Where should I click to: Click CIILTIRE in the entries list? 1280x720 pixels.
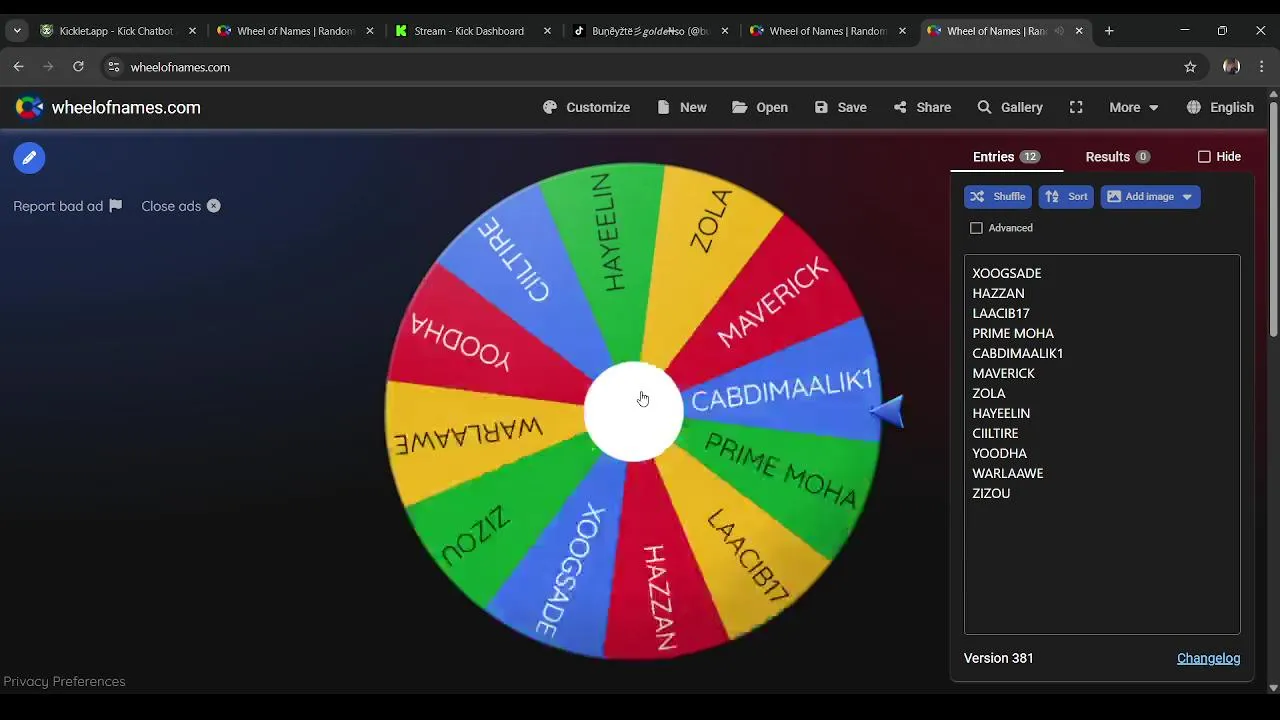tap(995, 433)
